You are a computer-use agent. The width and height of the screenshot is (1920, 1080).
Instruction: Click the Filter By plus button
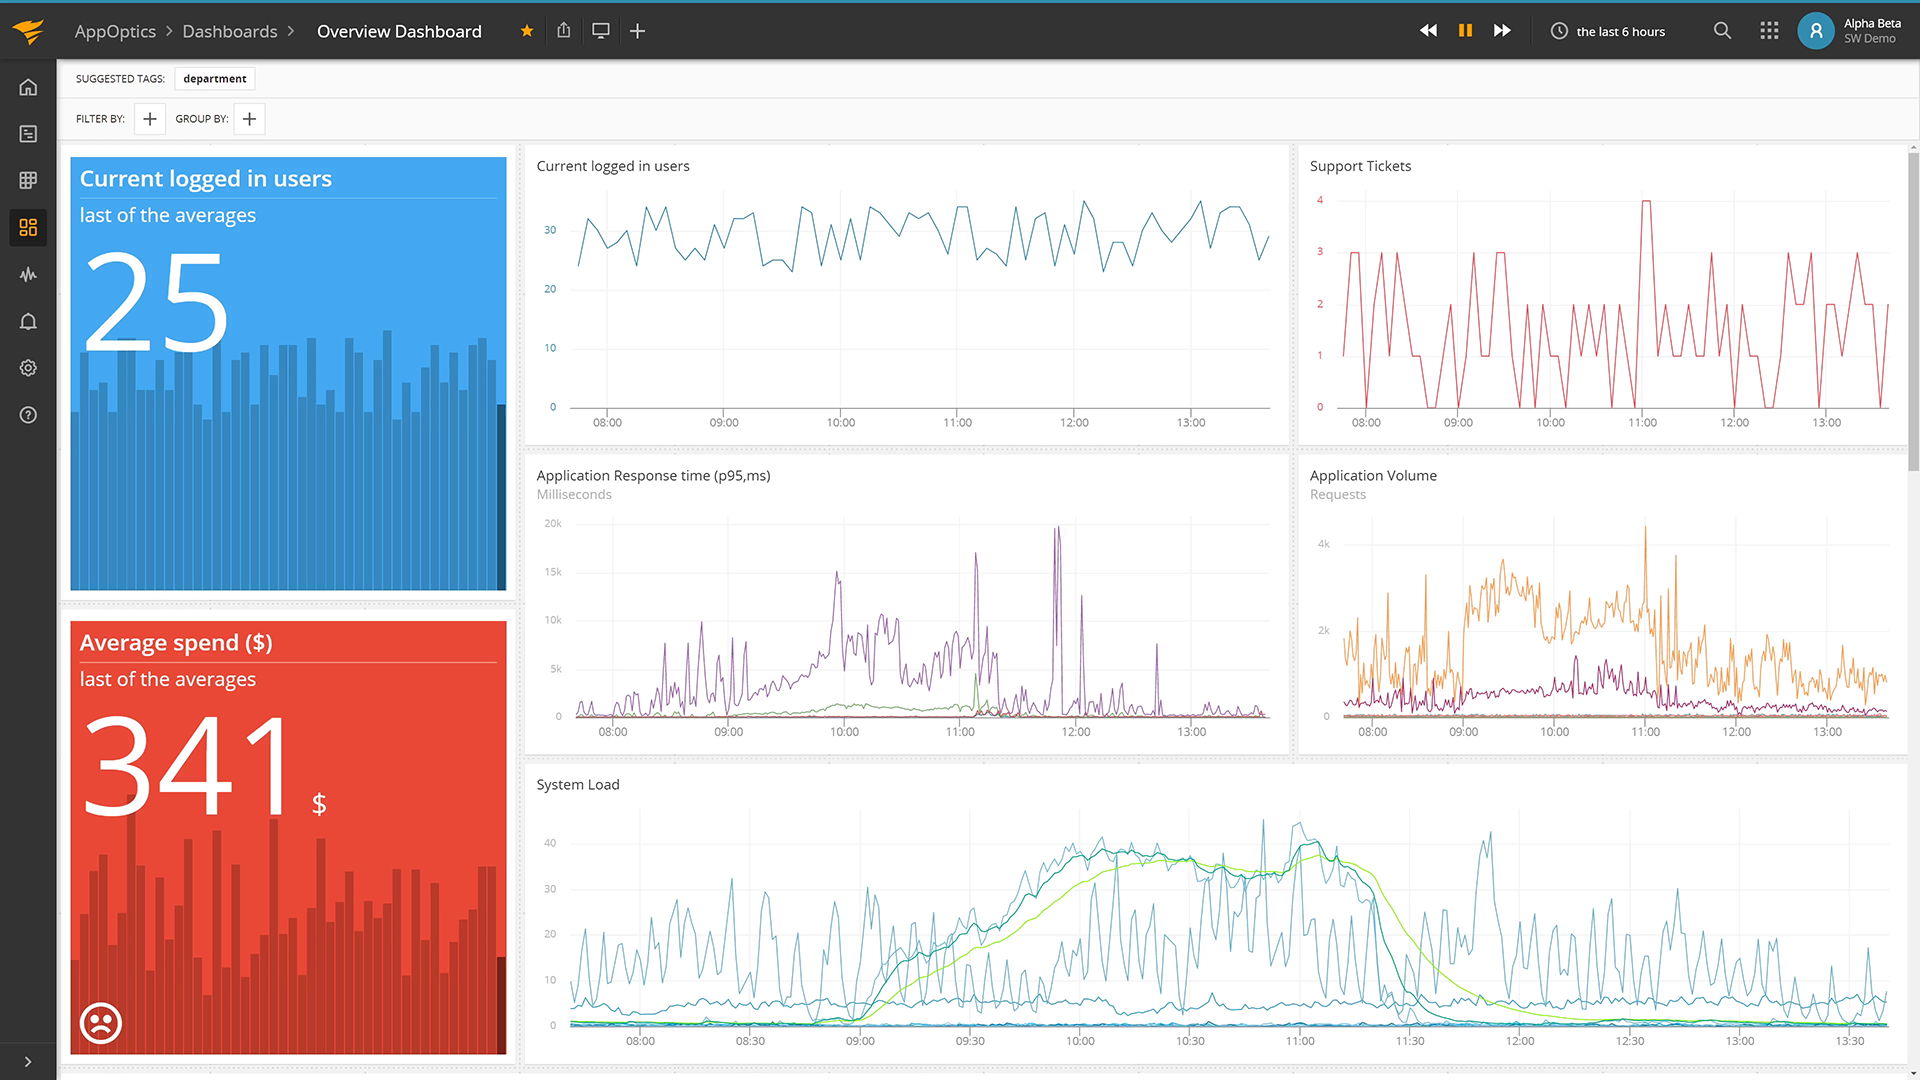point(150,119)
